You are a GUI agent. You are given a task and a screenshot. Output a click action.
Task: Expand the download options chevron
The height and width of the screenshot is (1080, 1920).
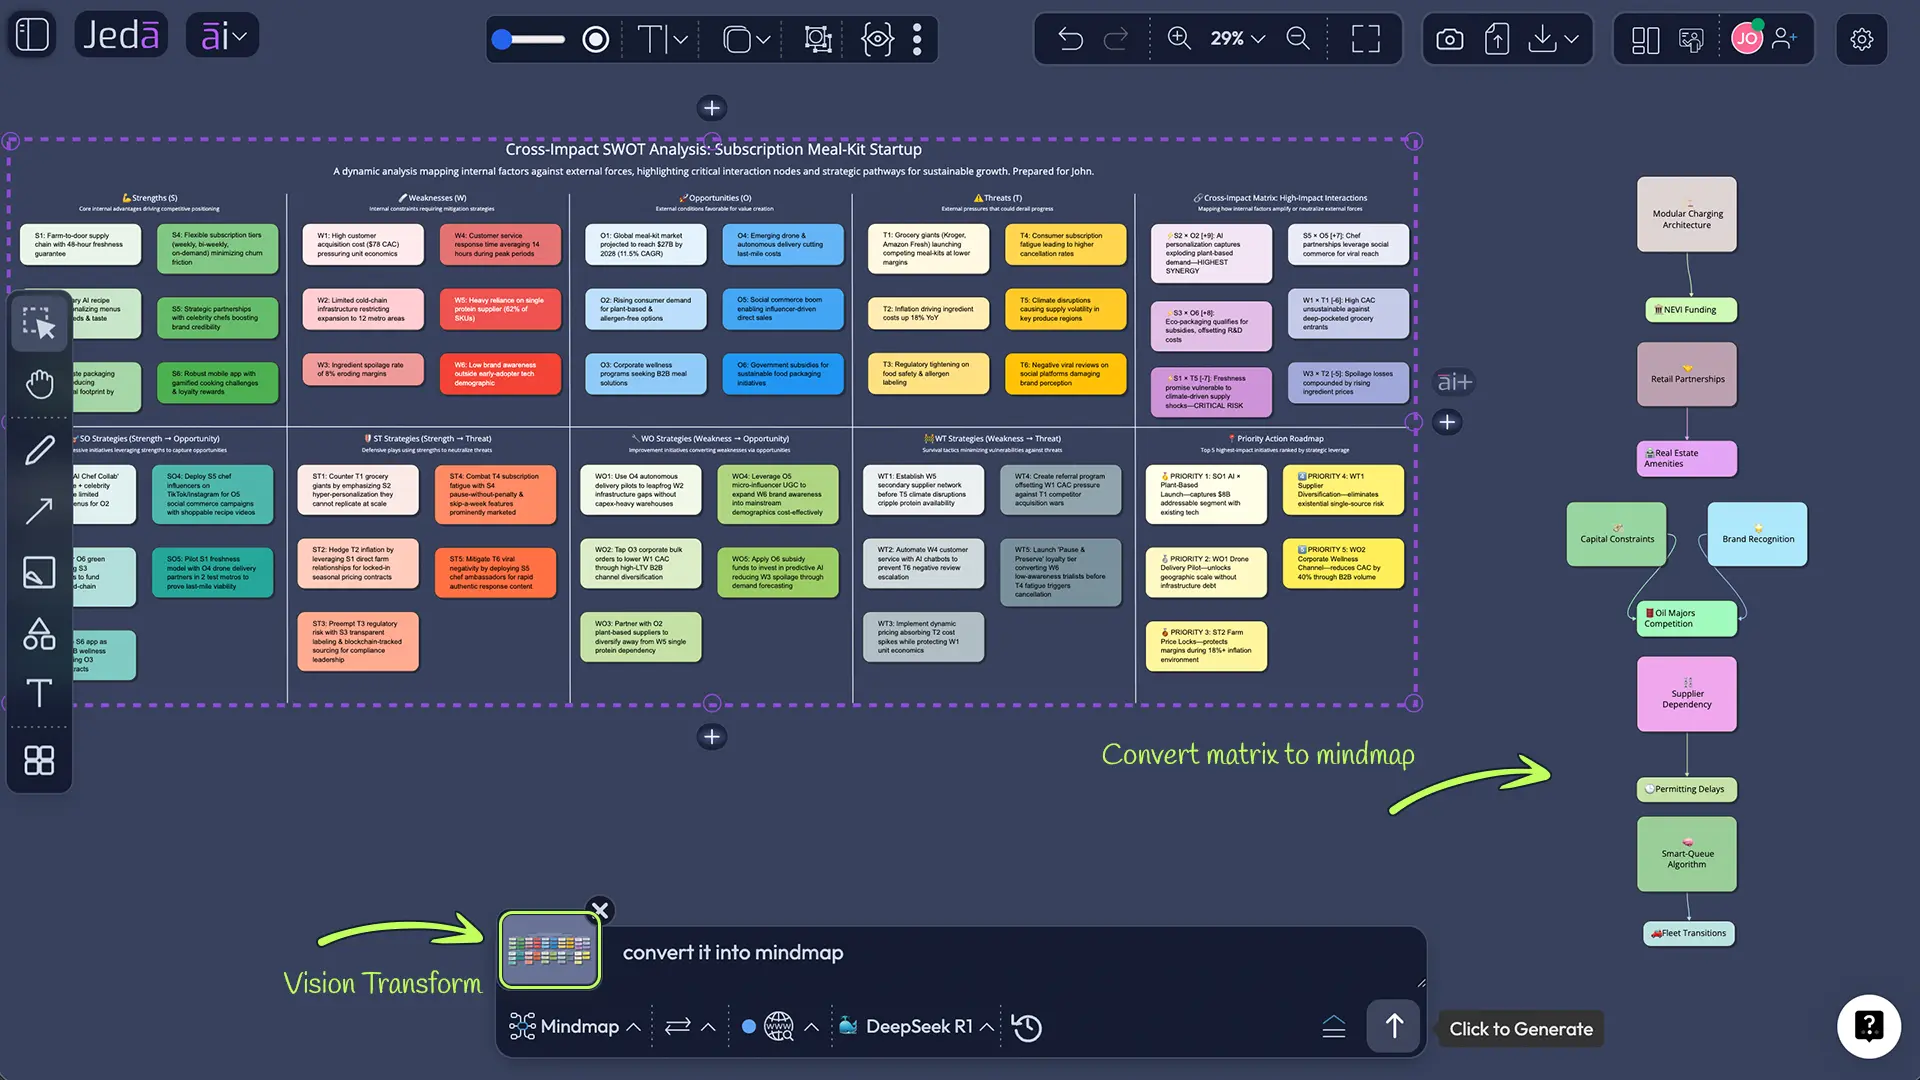(1571, 39)
